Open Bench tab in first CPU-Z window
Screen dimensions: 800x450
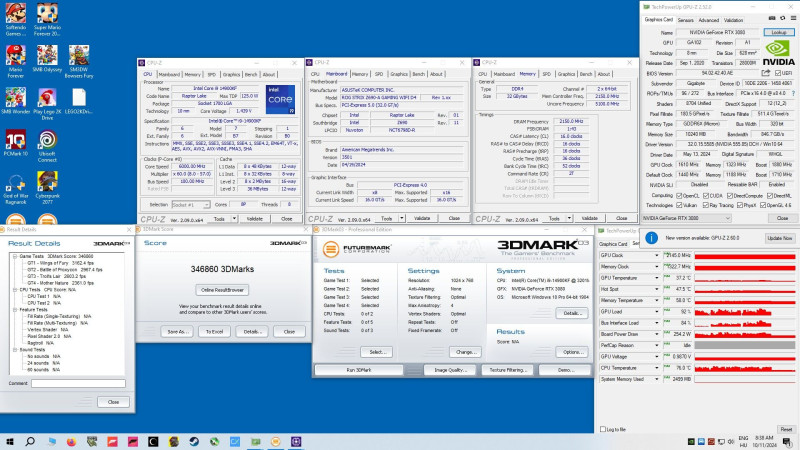(x=251, y=74)
